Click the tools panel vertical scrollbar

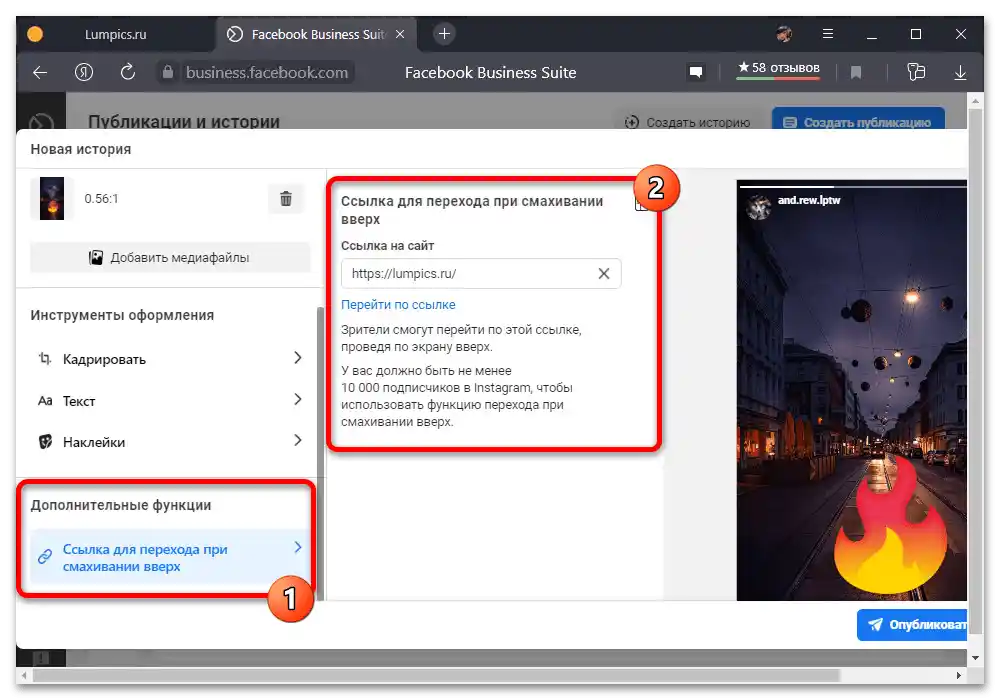click(320, 453)
